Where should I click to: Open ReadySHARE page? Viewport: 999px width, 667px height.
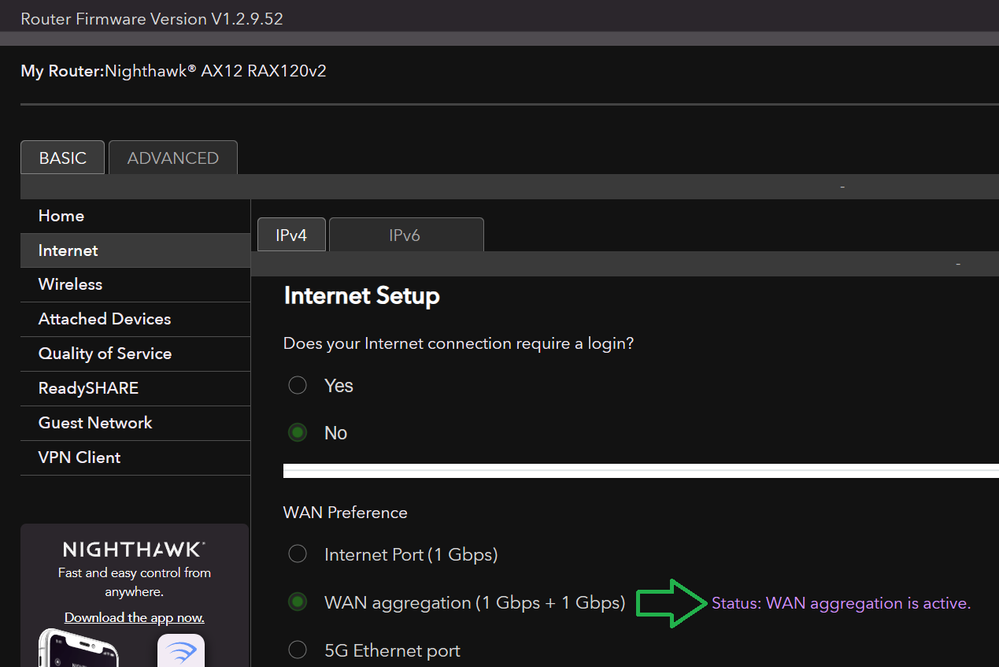pyautogui.click(x=135, y=388)
